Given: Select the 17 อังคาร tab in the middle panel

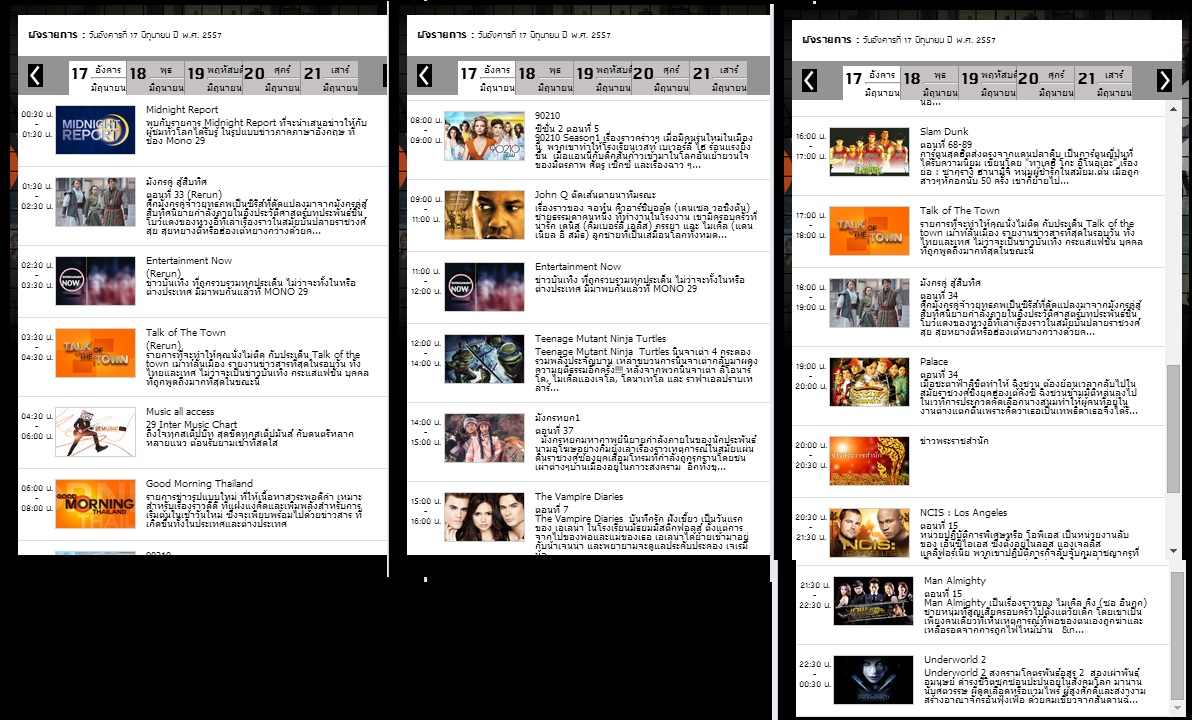Looking at the screenshot, I should coord(487,78).
